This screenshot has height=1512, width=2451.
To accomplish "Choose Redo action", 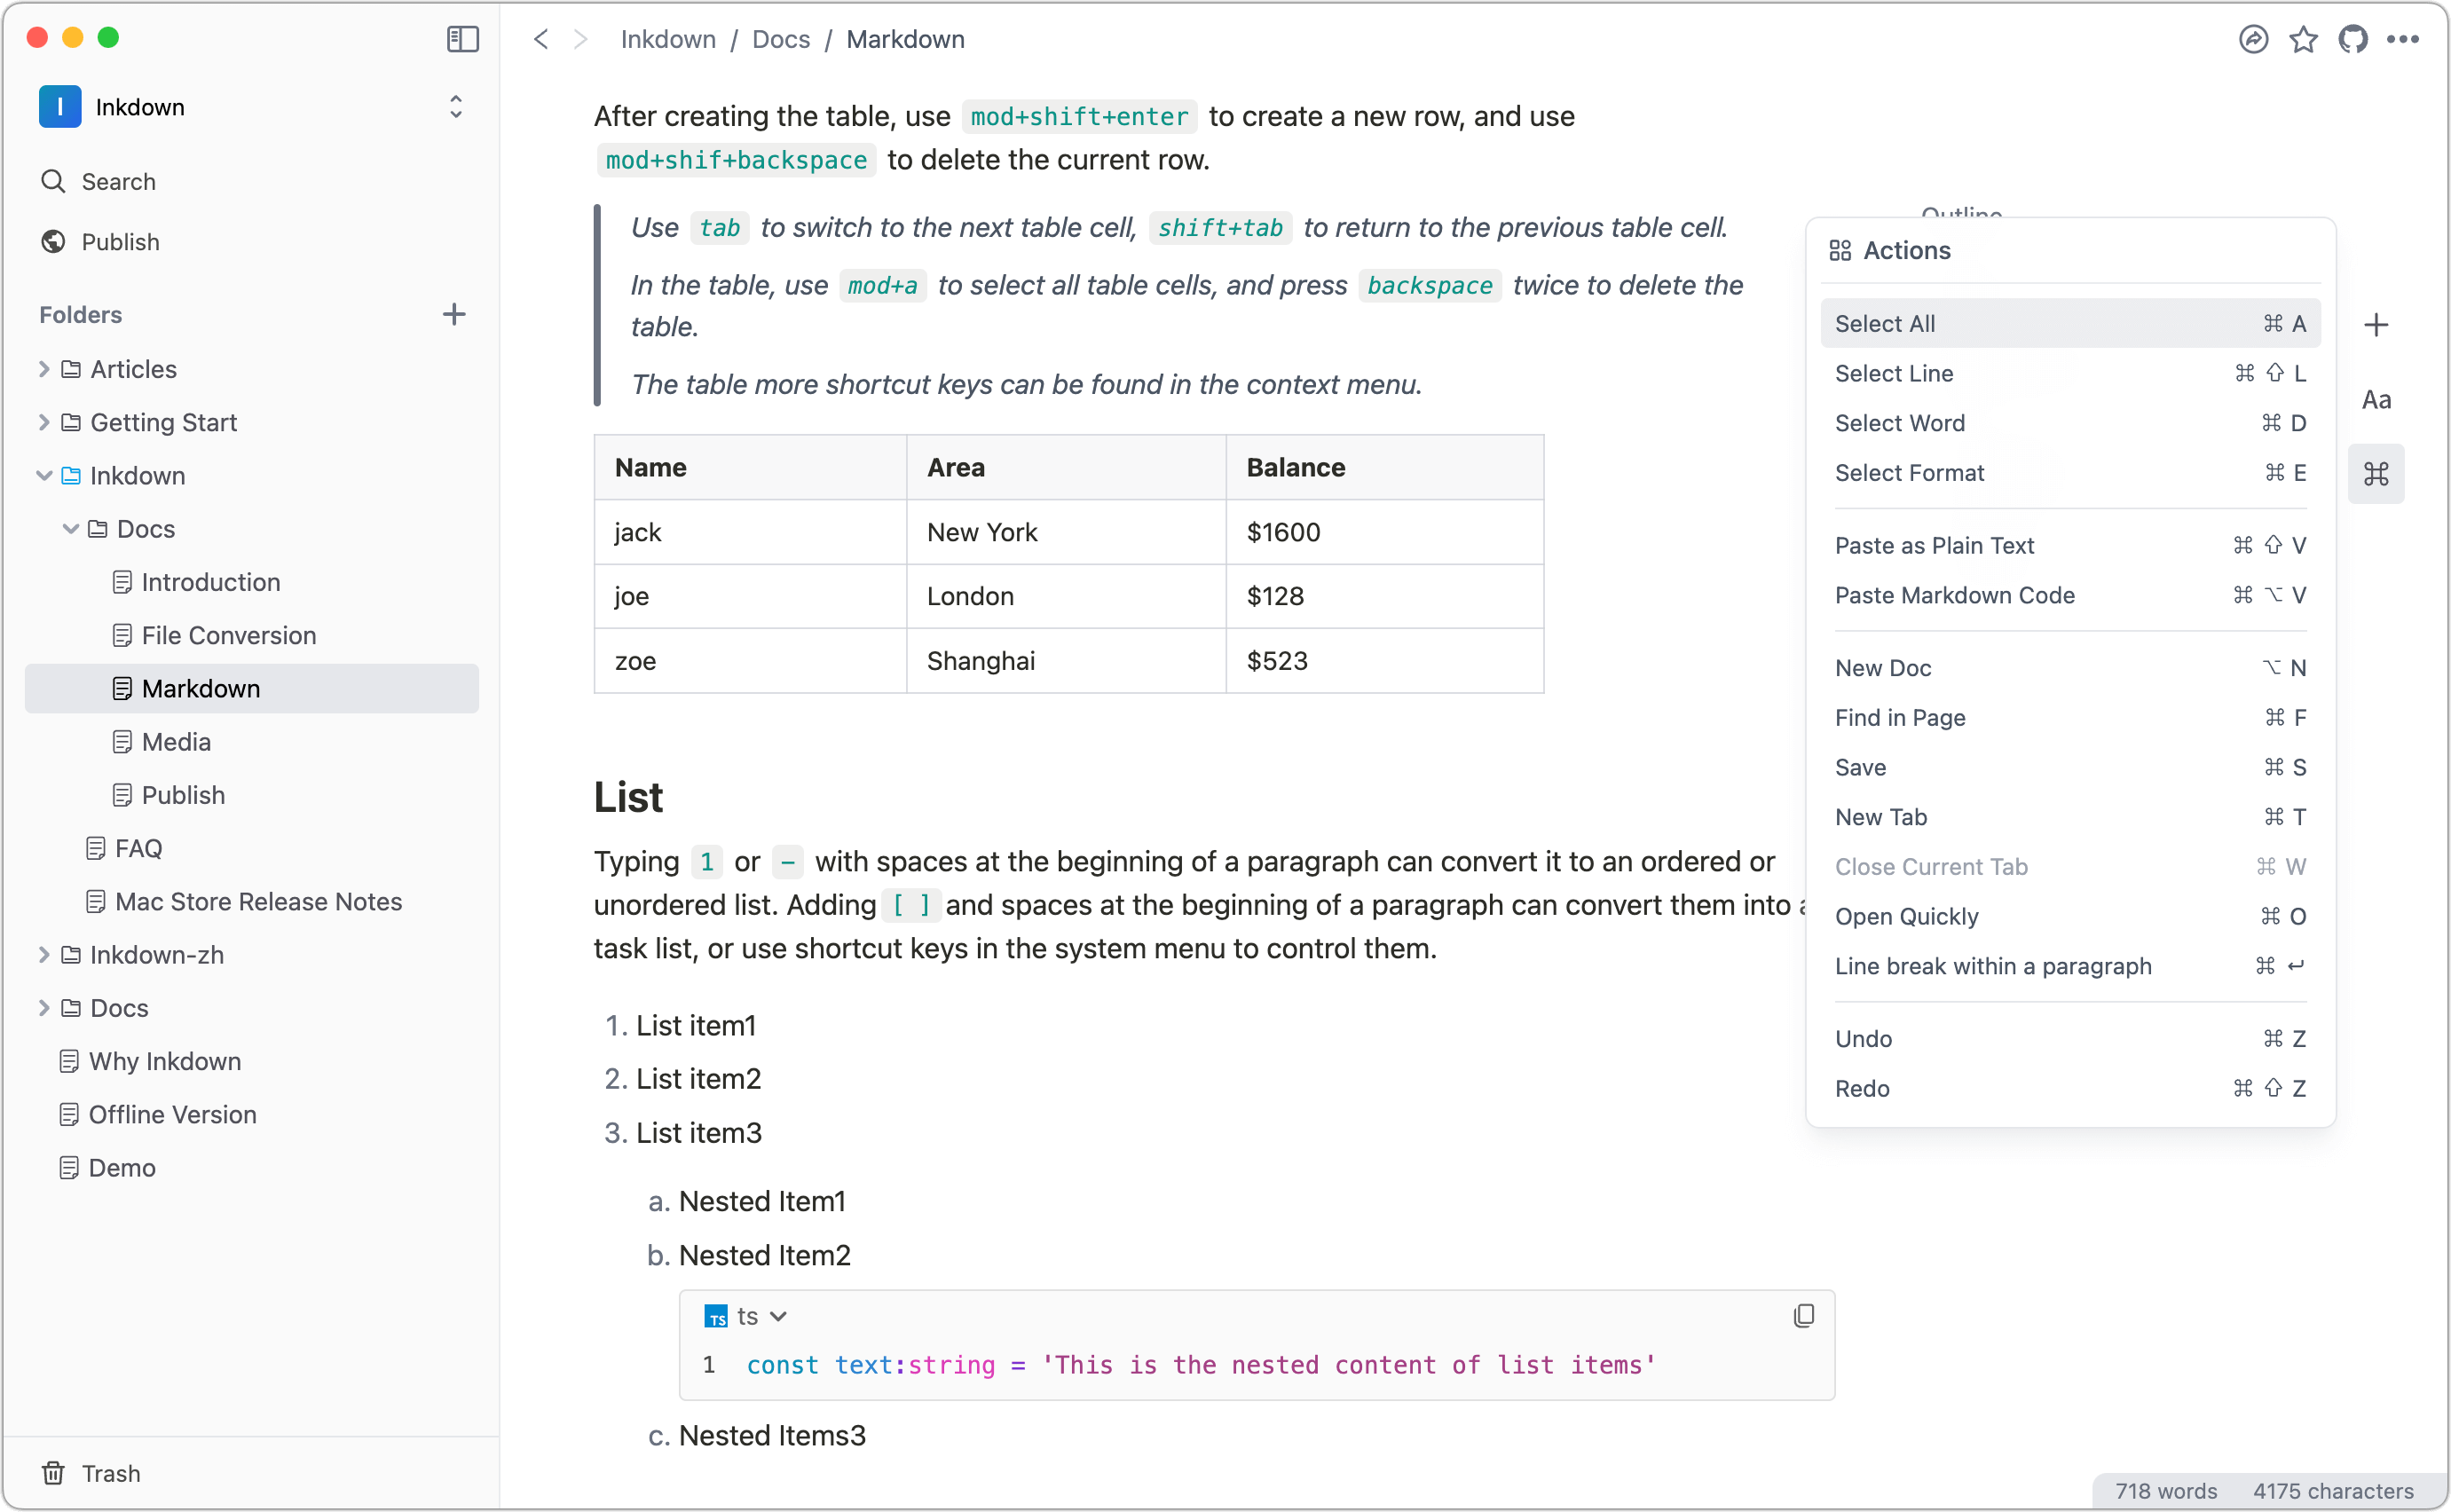I will click(x=2070, y=1088).
